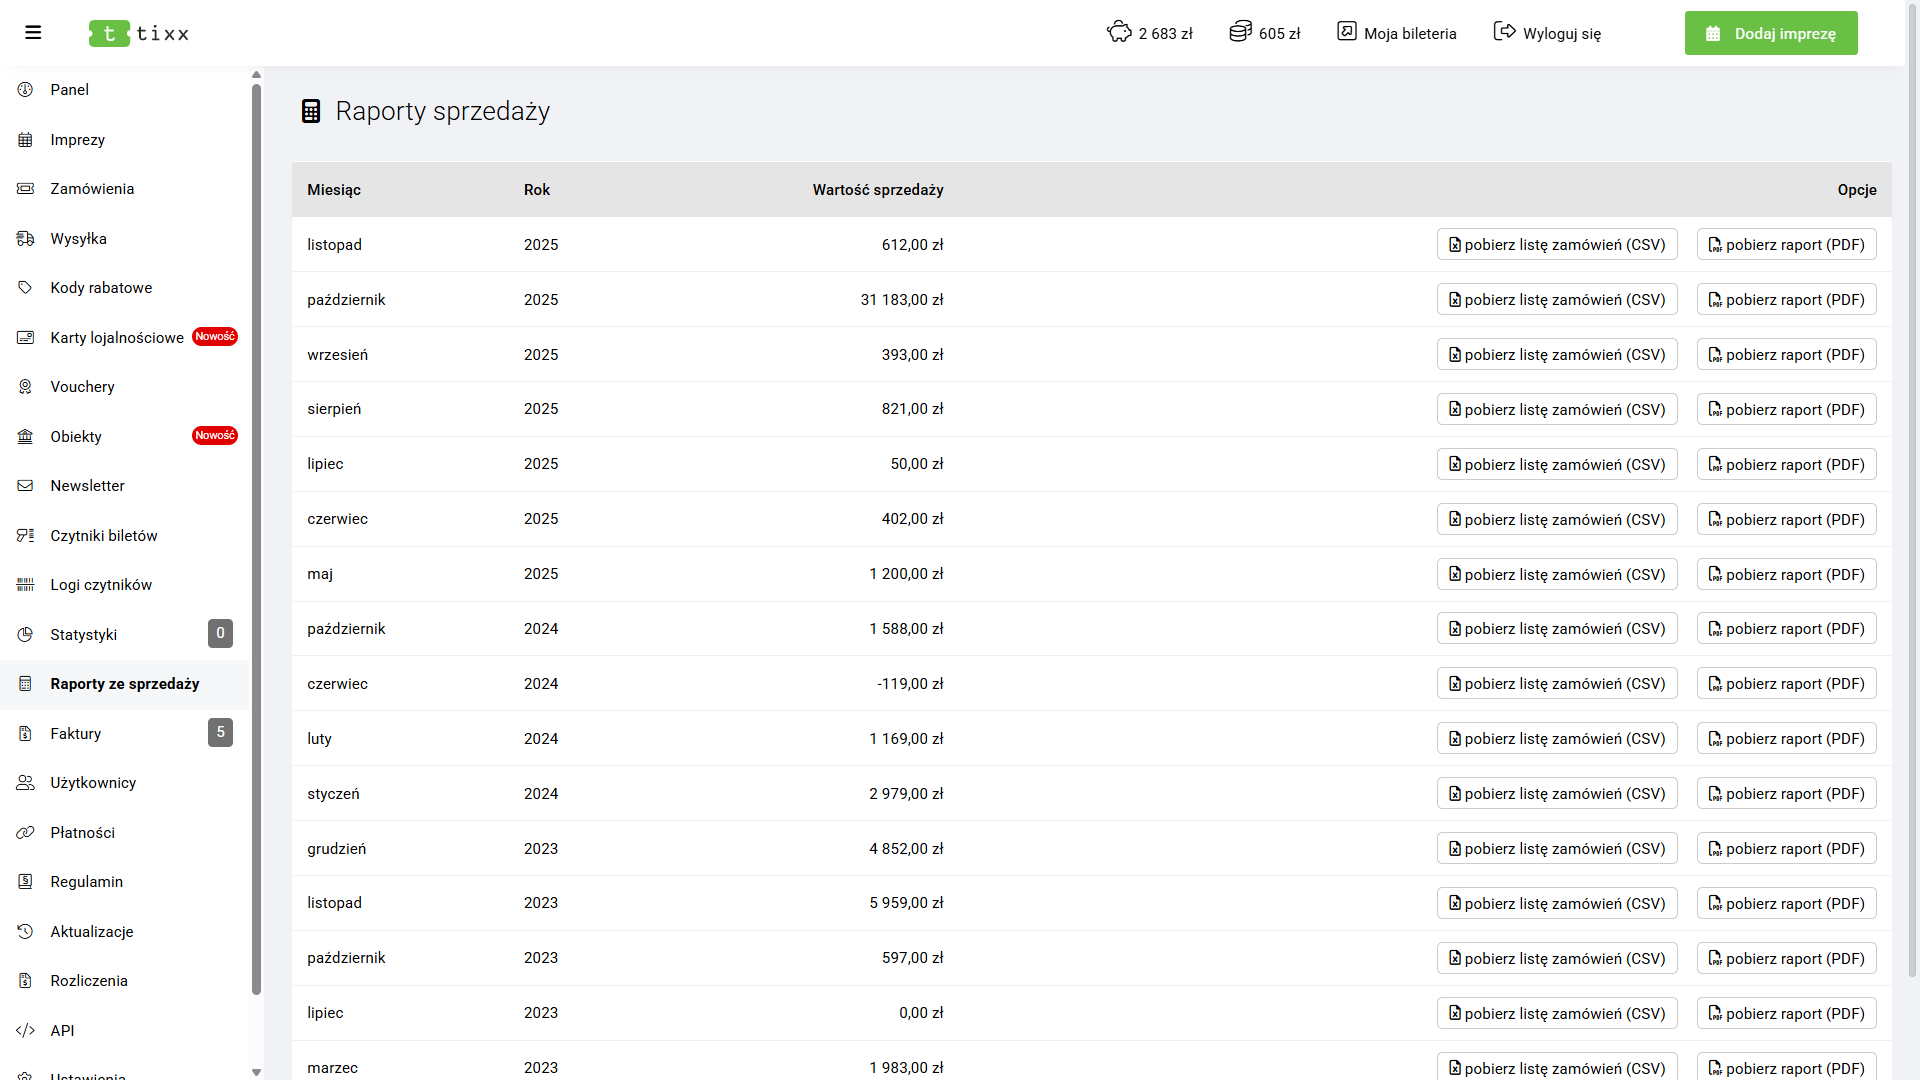Screen dimensions: 1920x1080
Task: Go to Faktury in the sidebar
Action: (76, 734)
